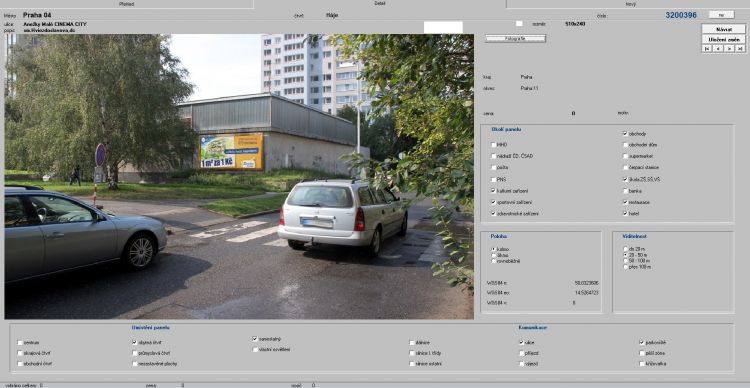The height and width of the screenshot is (388, 750).
Task: Uncheck škola ZŠ, SŠ, VŠ
Action: [625, 179]
